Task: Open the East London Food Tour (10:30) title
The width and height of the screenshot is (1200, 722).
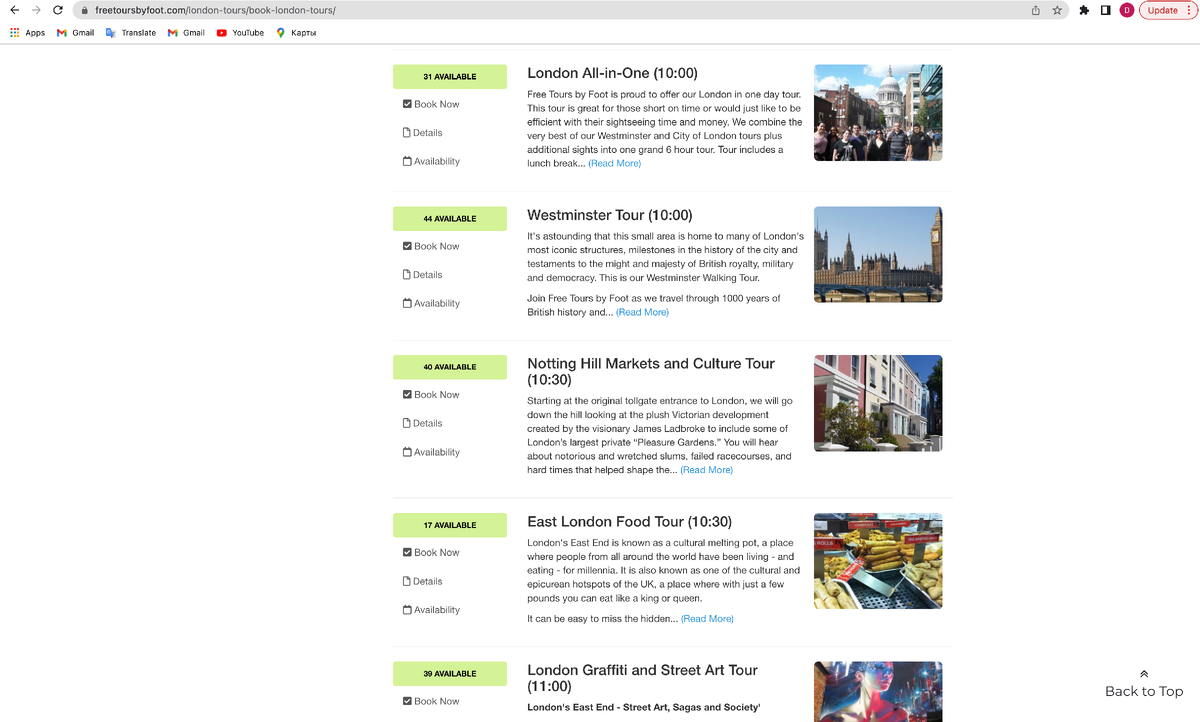Action: point(629,522)
